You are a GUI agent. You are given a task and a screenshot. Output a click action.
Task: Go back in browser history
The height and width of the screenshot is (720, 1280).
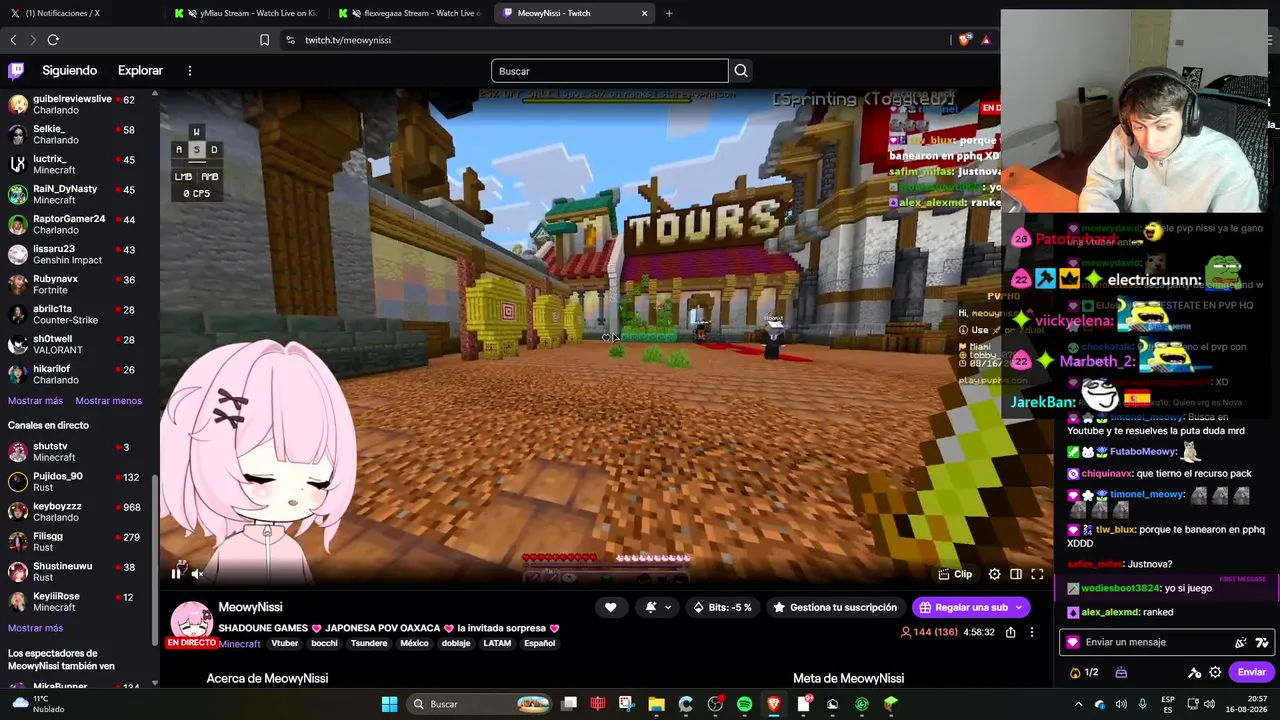coord(13,40)
